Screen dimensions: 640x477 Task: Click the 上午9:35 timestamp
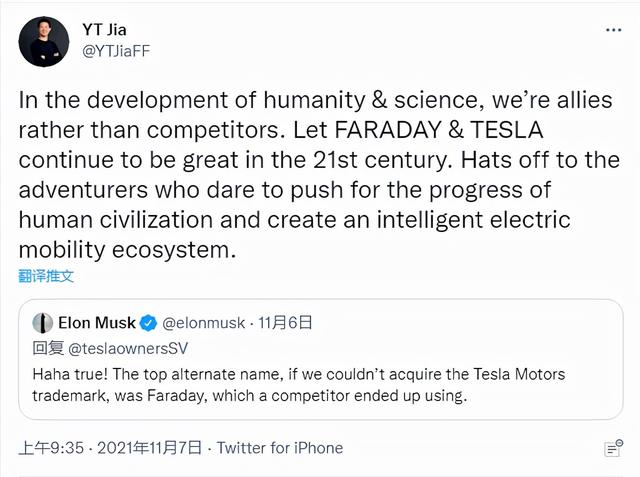pyautogui.click(x=49, y=448)
